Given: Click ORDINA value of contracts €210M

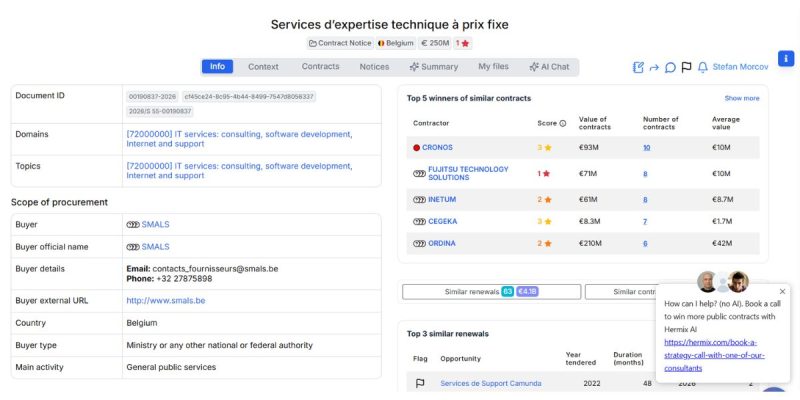Looking at the screenshot, I should [x=590, y=244].
